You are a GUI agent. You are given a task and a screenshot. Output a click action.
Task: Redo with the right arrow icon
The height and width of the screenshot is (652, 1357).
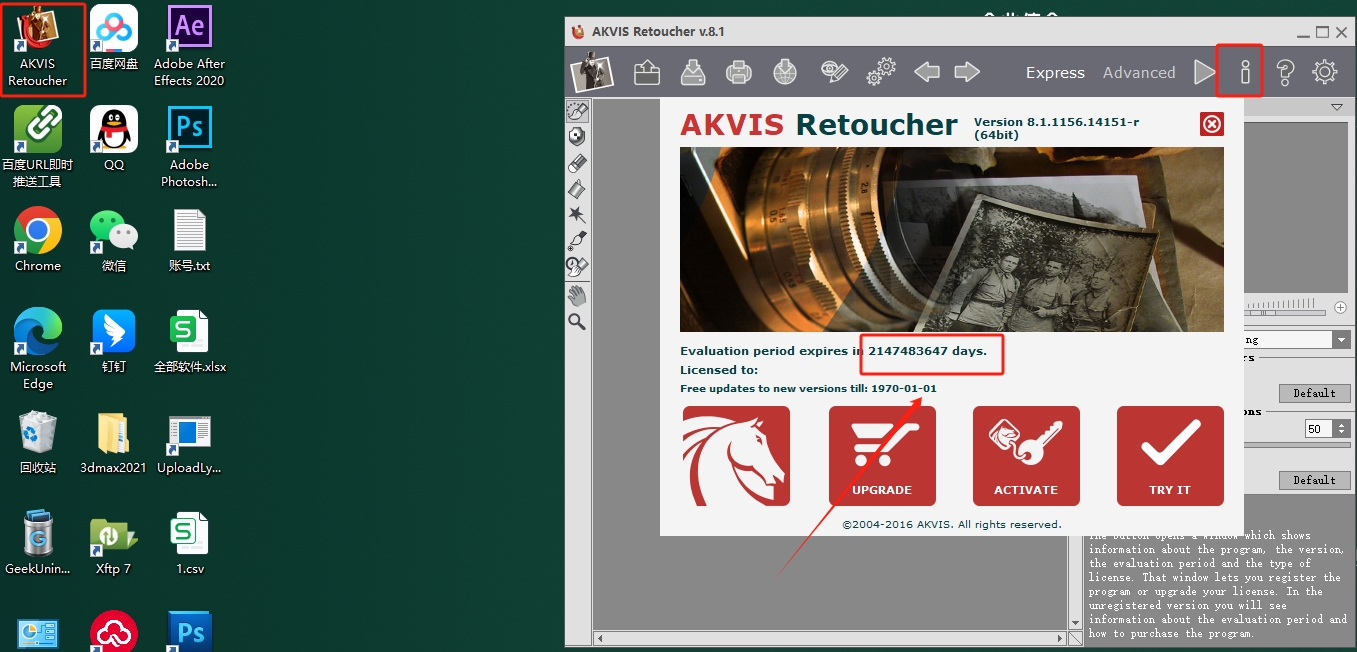[x=967, y=72]
